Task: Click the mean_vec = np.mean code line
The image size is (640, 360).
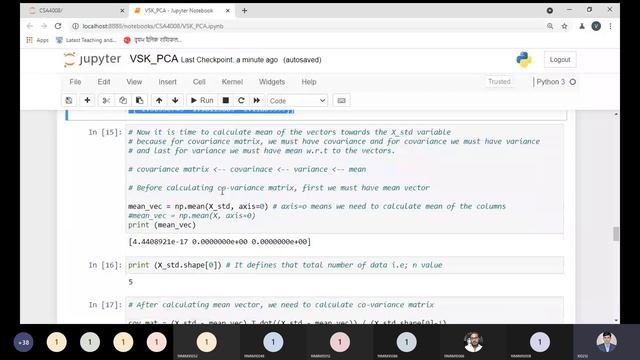Action: click(x=198, y=207)
